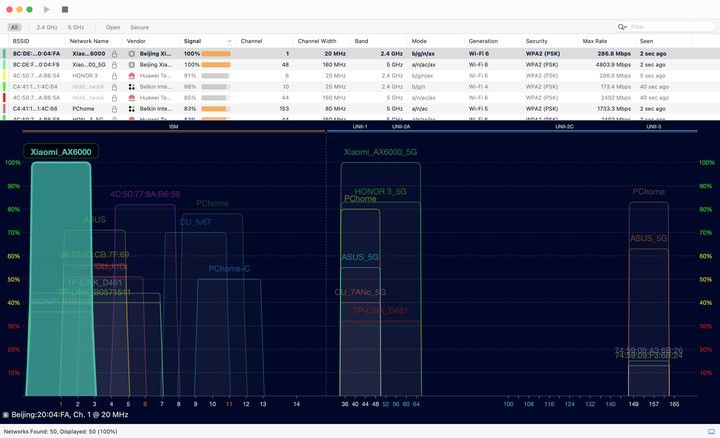Click the green color bar of first network
Image resolution: width=720 pixels, height=438 pixels.
[5, 53]
